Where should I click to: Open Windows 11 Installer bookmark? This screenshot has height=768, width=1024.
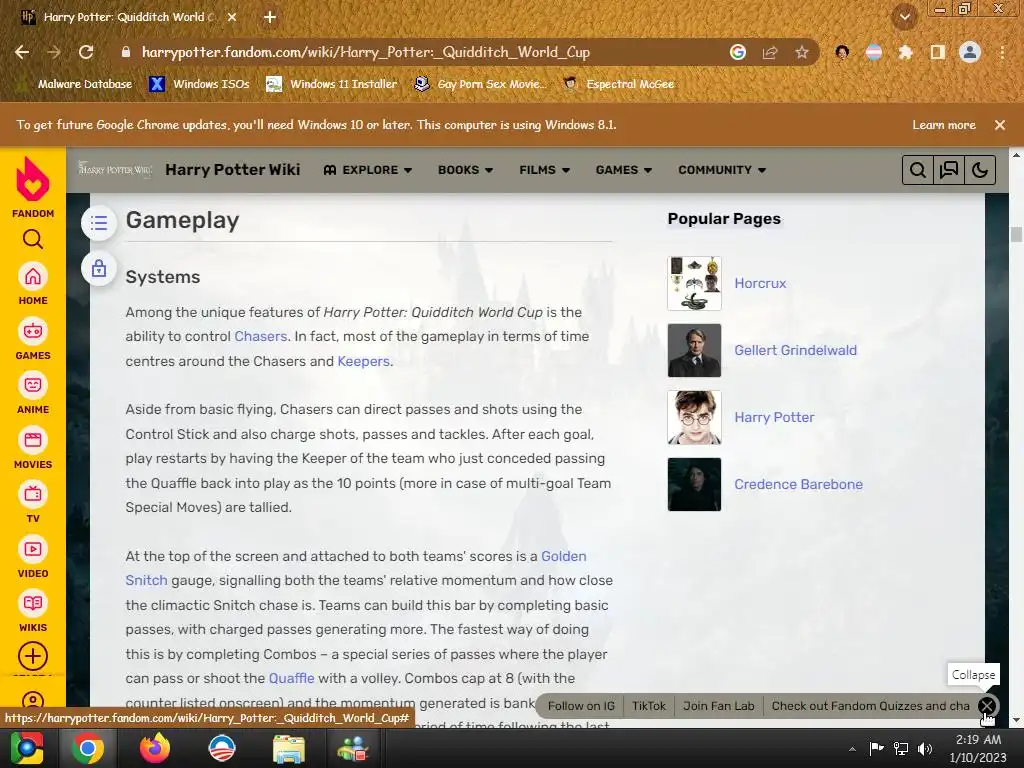point(332,84)
